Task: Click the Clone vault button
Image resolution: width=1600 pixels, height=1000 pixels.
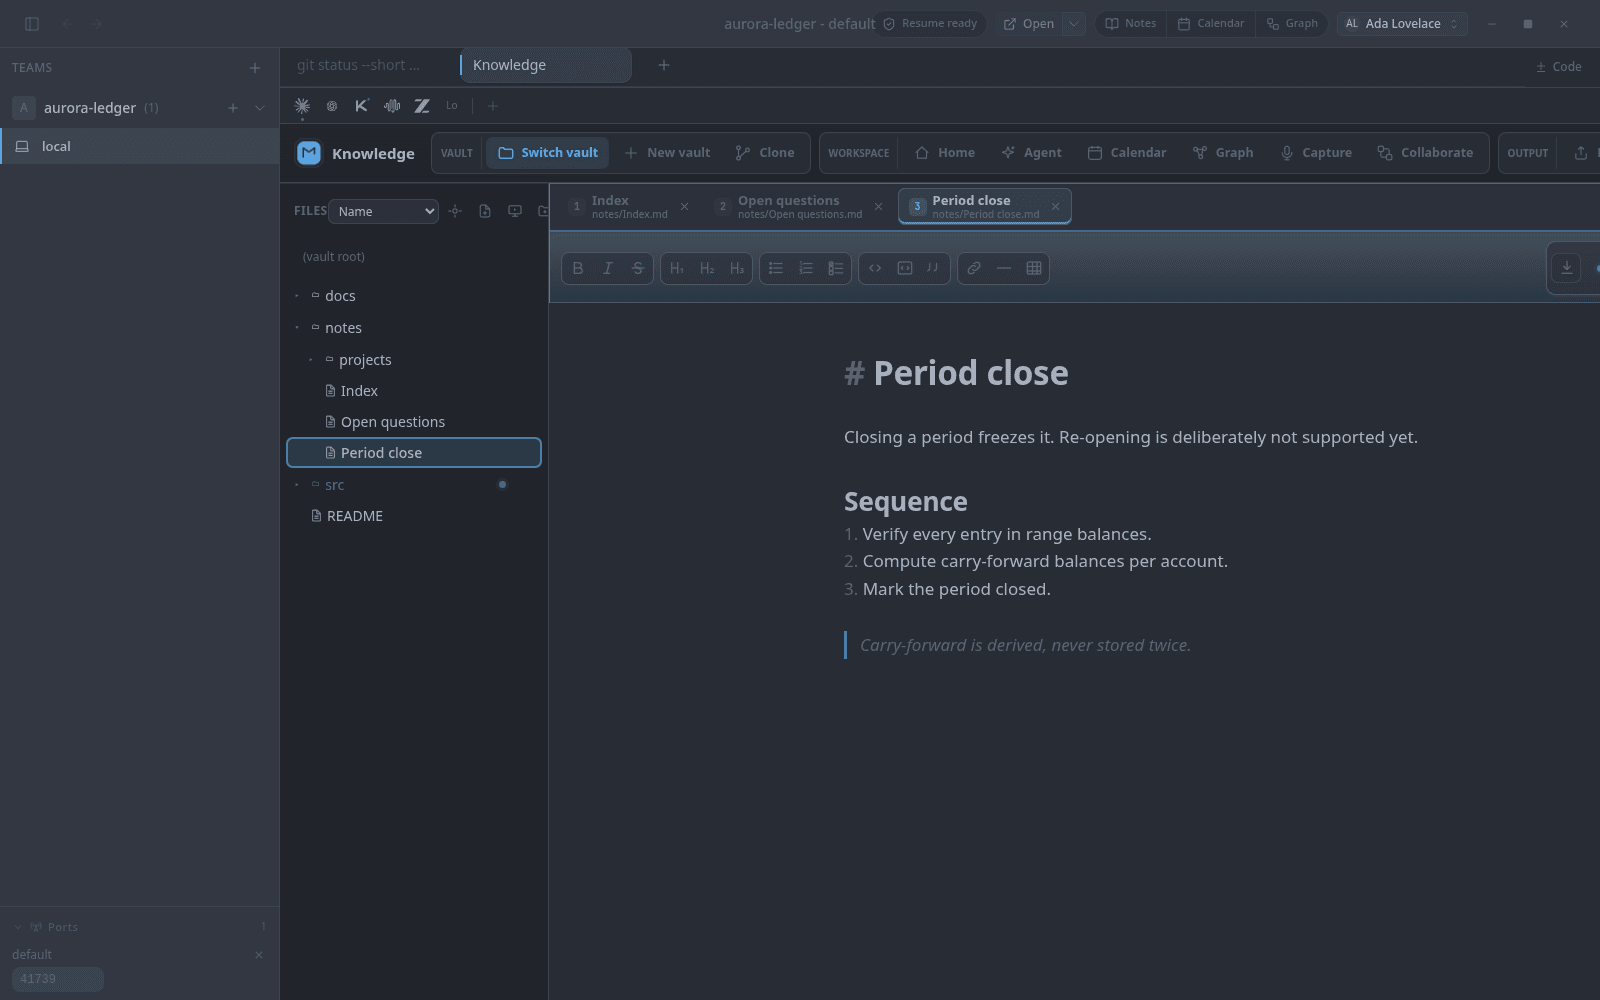Action: pyautogui.click(x=765, y=153)
